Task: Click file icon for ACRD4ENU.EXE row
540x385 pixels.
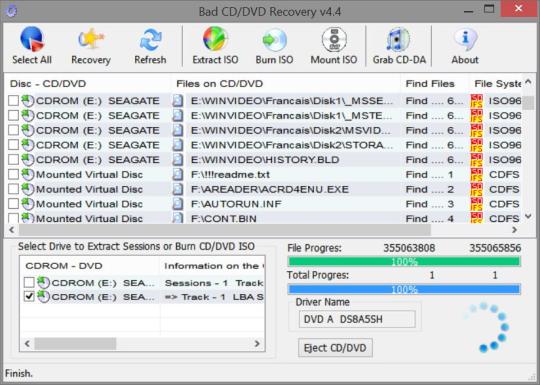Action: pyautogui.click(x=178, y=189)
